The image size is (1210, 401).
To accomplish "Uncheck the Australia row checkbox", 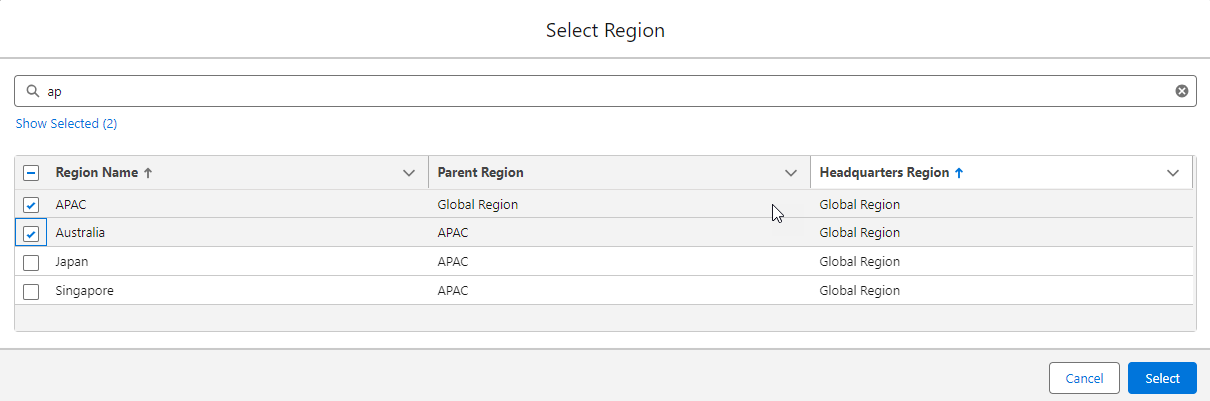I will [31, 233].
